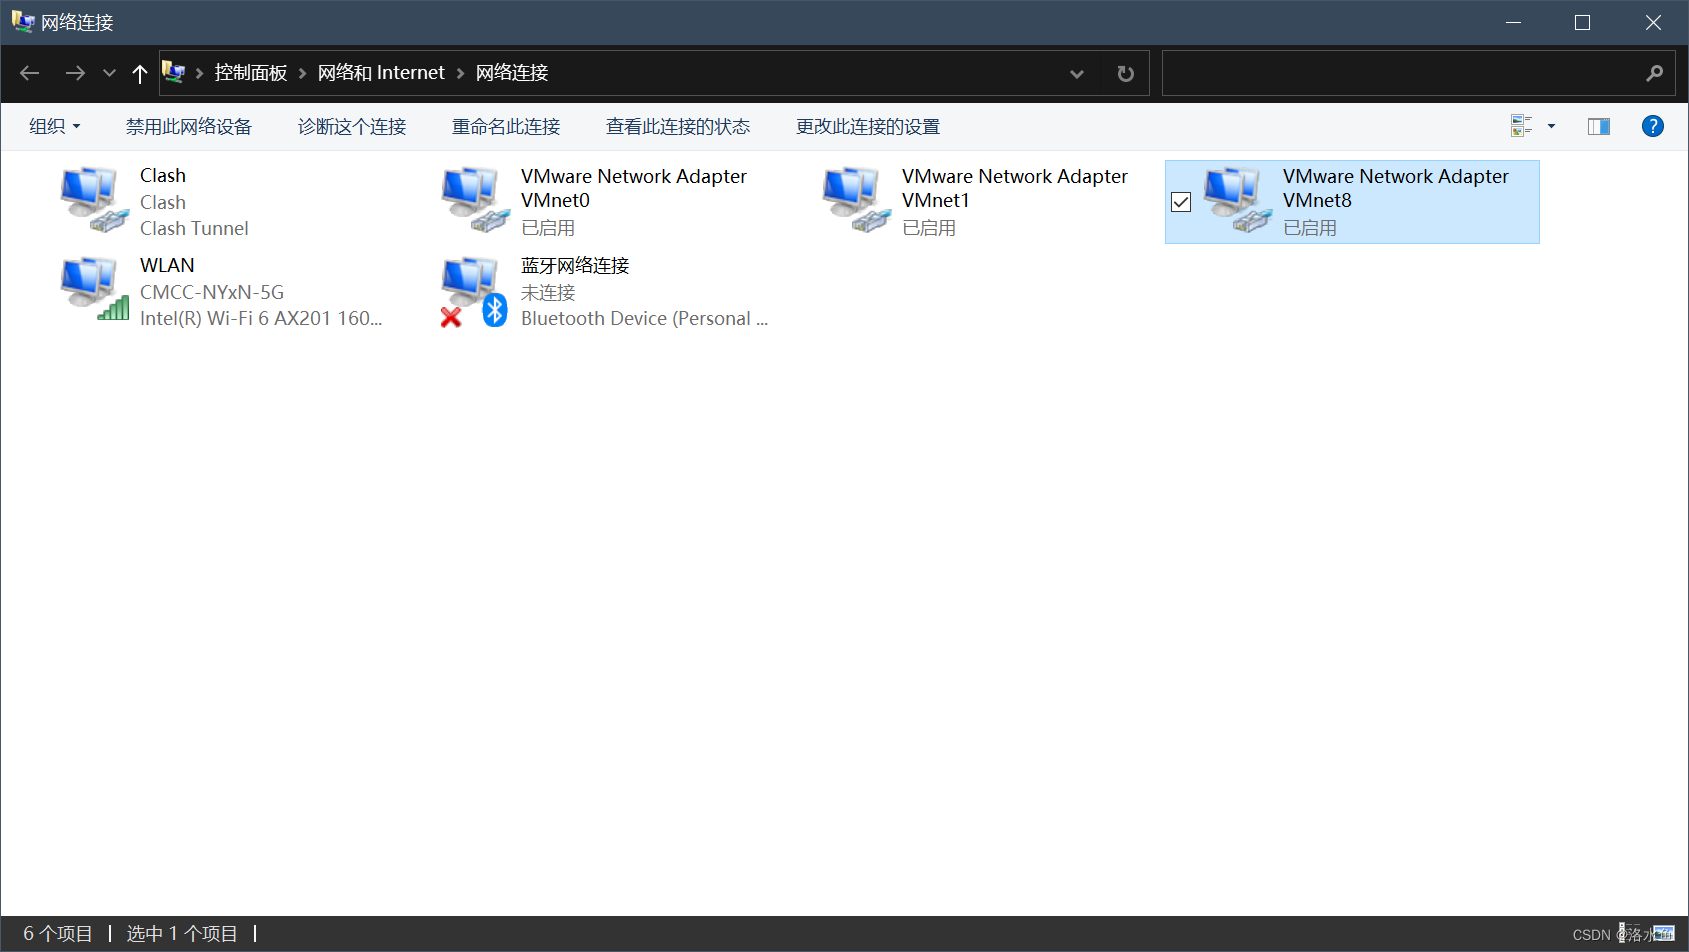The height and width of the screenshot is (952, 1689).
Task: Expand chevron after 网络和 Internet breadcrumb
Action: [x=460, y=73]
